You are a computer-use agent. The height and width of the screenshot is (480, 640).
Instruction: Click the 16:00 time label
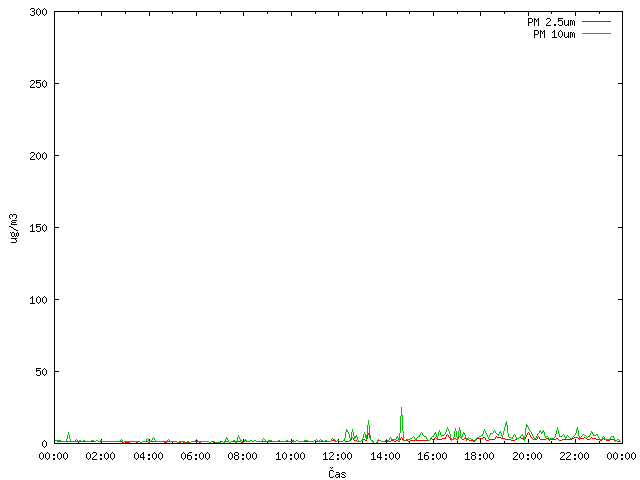point(432,456)
